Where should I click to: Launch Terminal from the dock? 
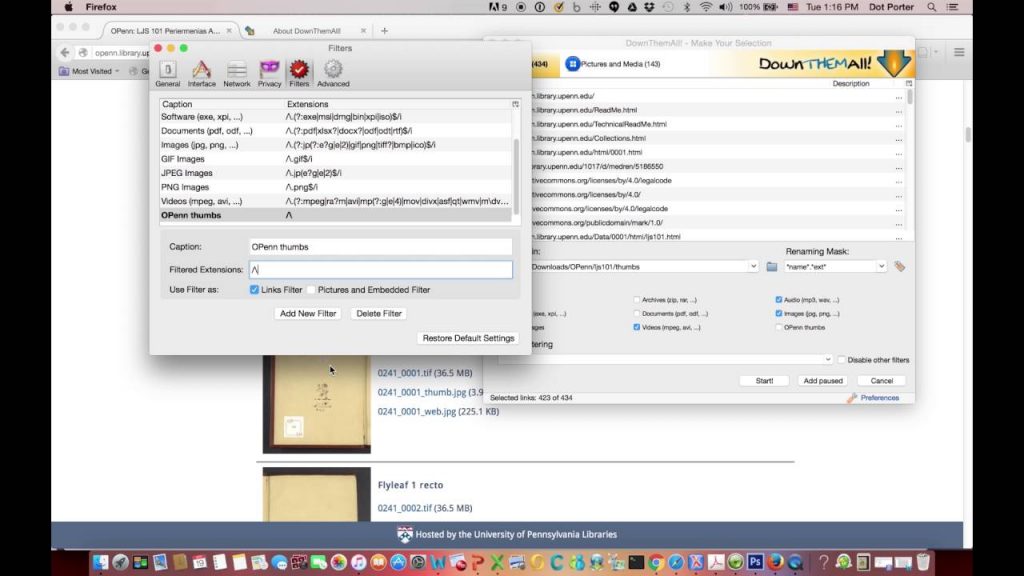click(x=636, y=562)
